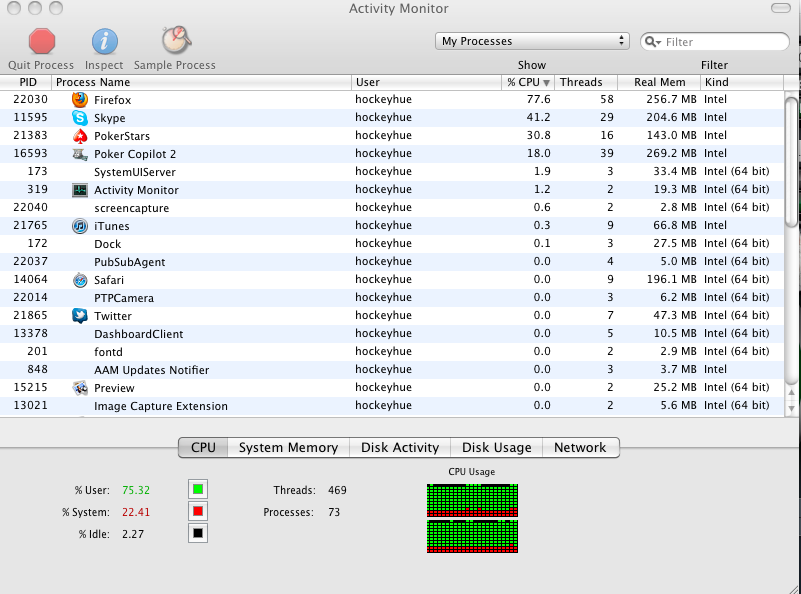Viewport: 801px width, 594px height.
Task: Switch to the System Memory tab
Action: (288, 447)
